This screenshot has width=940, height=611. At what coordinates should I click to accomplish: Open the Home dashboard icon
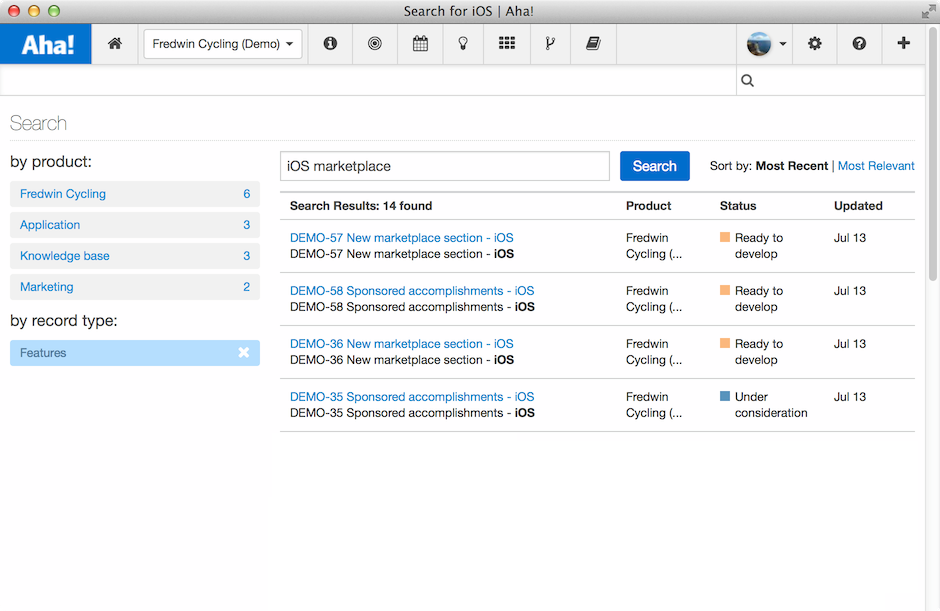point(115,44)
